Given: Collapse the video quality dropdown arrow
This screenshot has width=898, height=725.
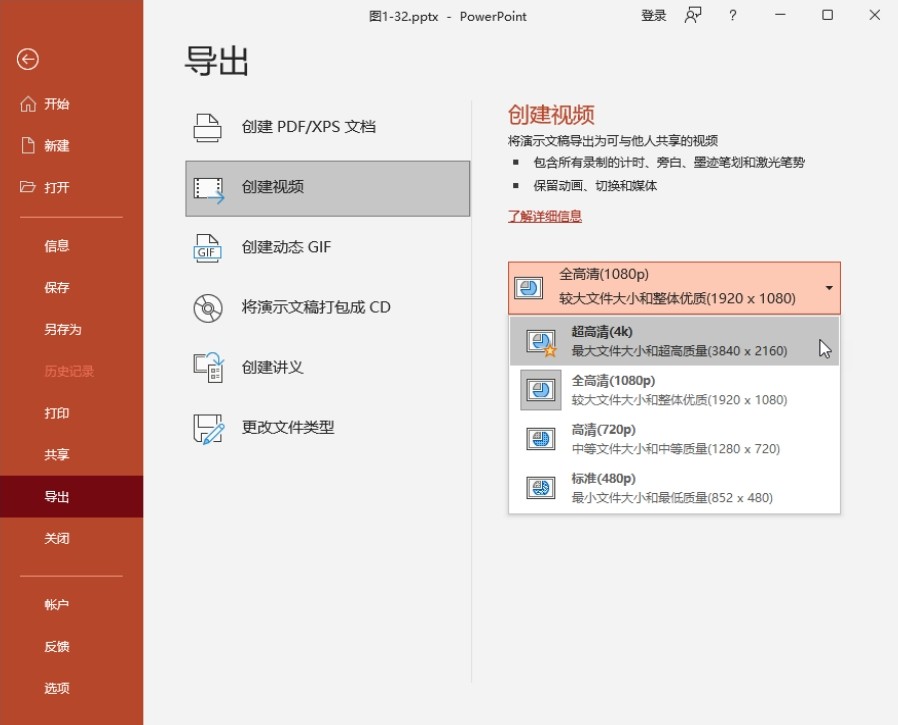Looking at the screenshot, I should pyautogui.click(x=828, y=288).
